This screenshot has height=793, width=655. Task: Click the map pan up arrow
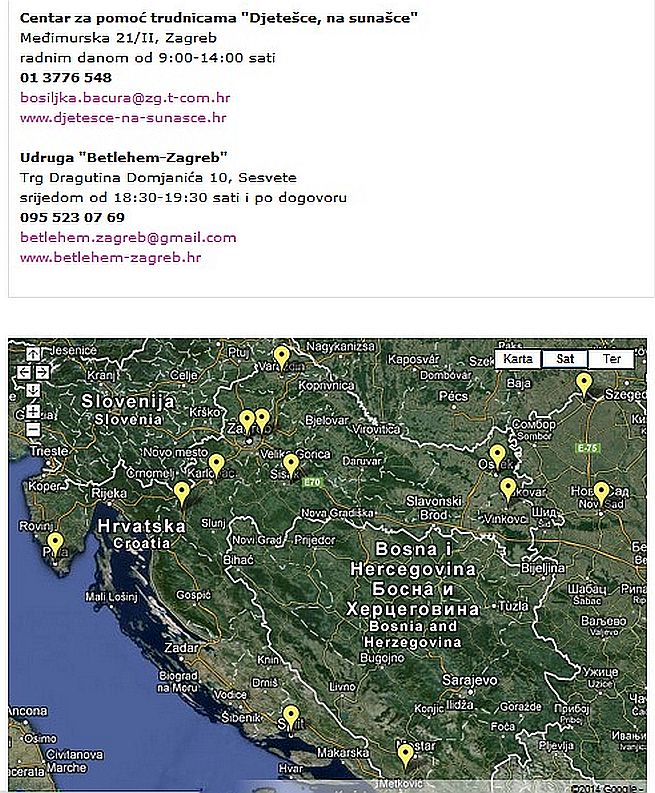[x=33, y=353]
